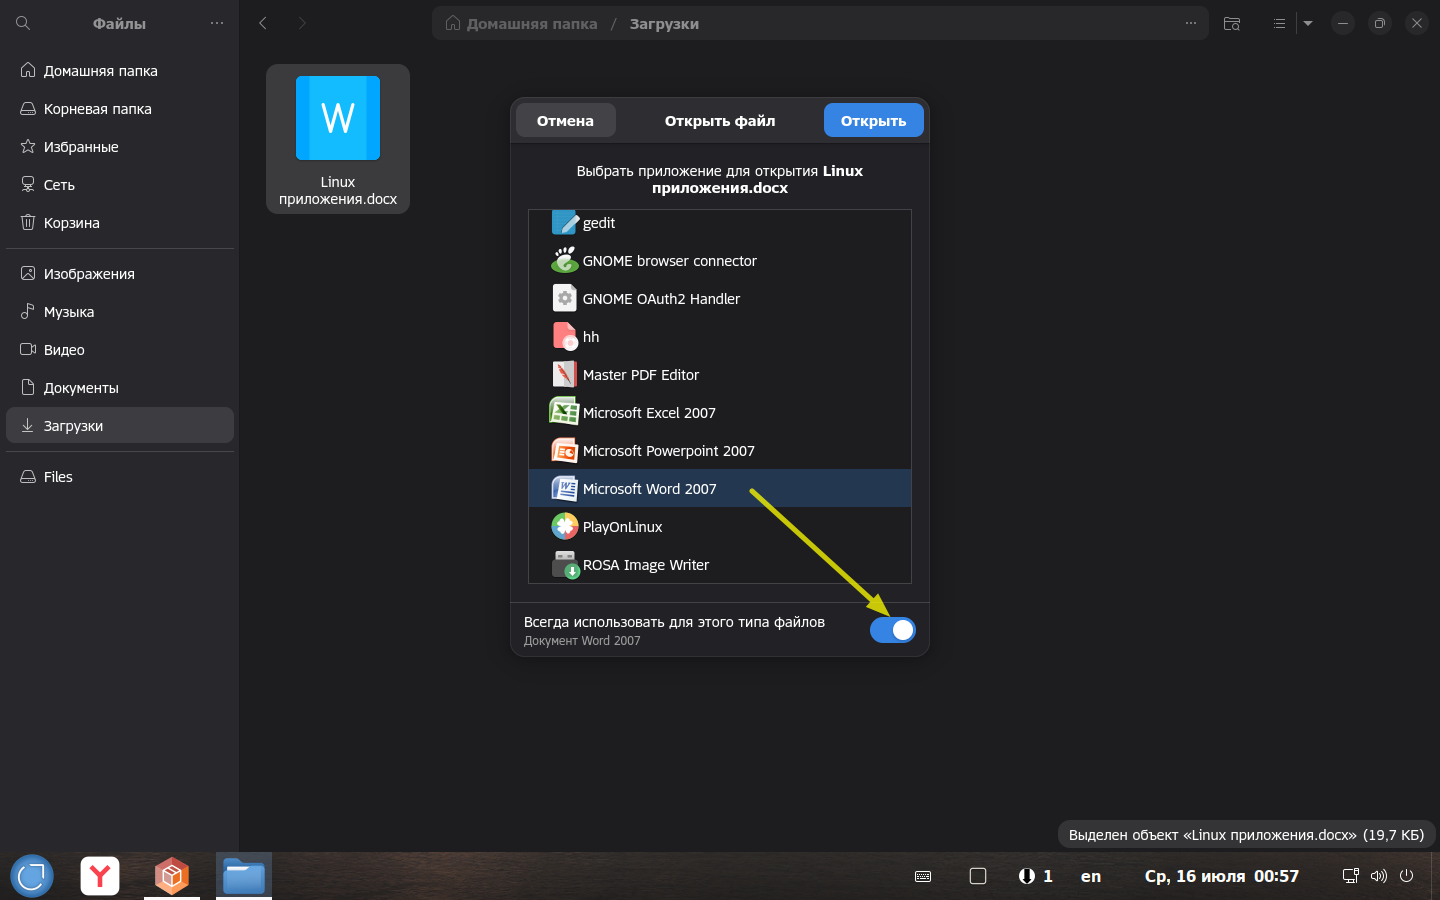Click the workspace indicator showing 1
Image resolution: width=1440 pixels, height=900 pixels.
[x=1035, y=876]
